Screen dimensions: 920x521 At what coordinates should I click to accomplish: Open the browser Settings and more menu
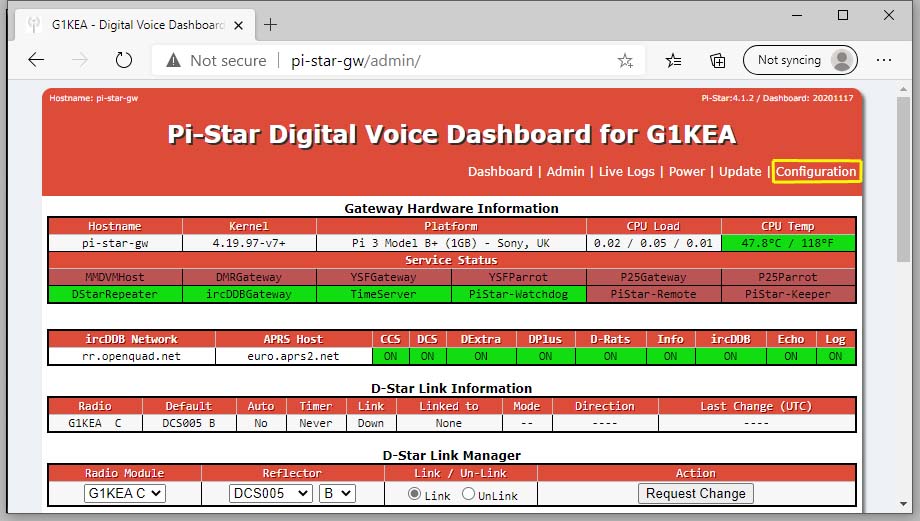(884, 60)
